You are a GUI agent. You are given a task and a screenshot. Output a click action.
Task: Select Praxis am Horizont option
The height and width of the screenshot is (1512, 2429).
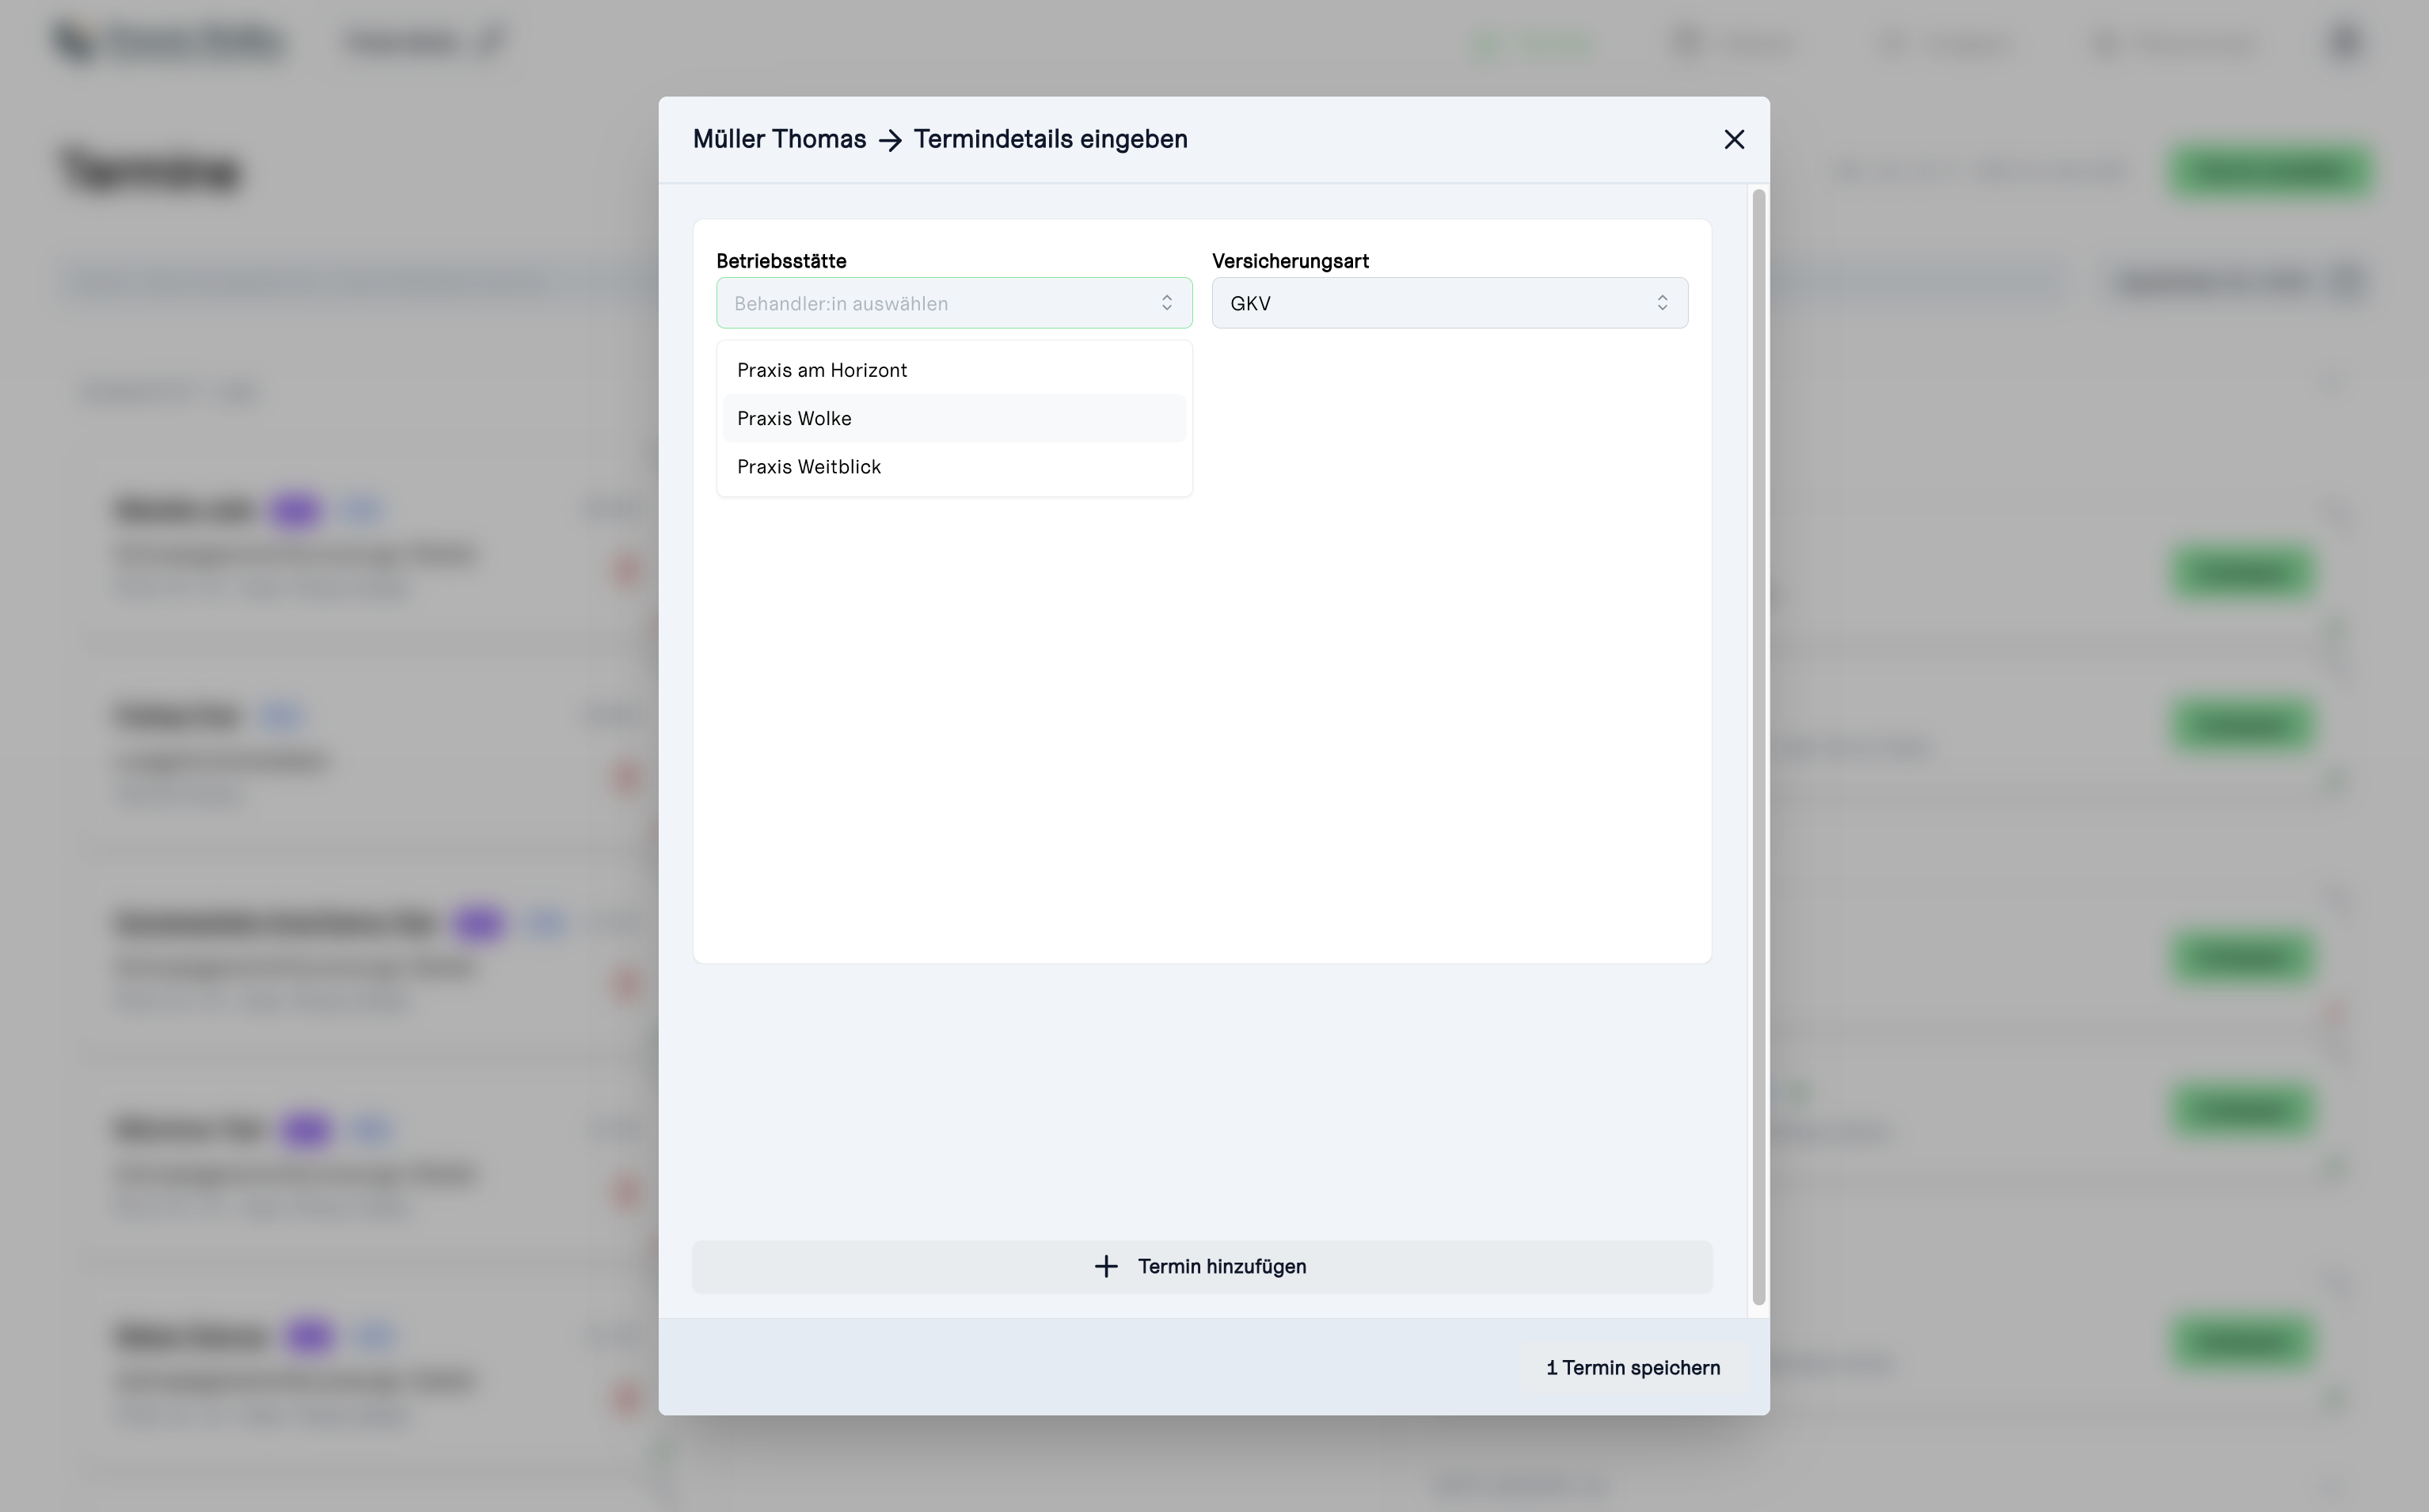click(954, 370)
